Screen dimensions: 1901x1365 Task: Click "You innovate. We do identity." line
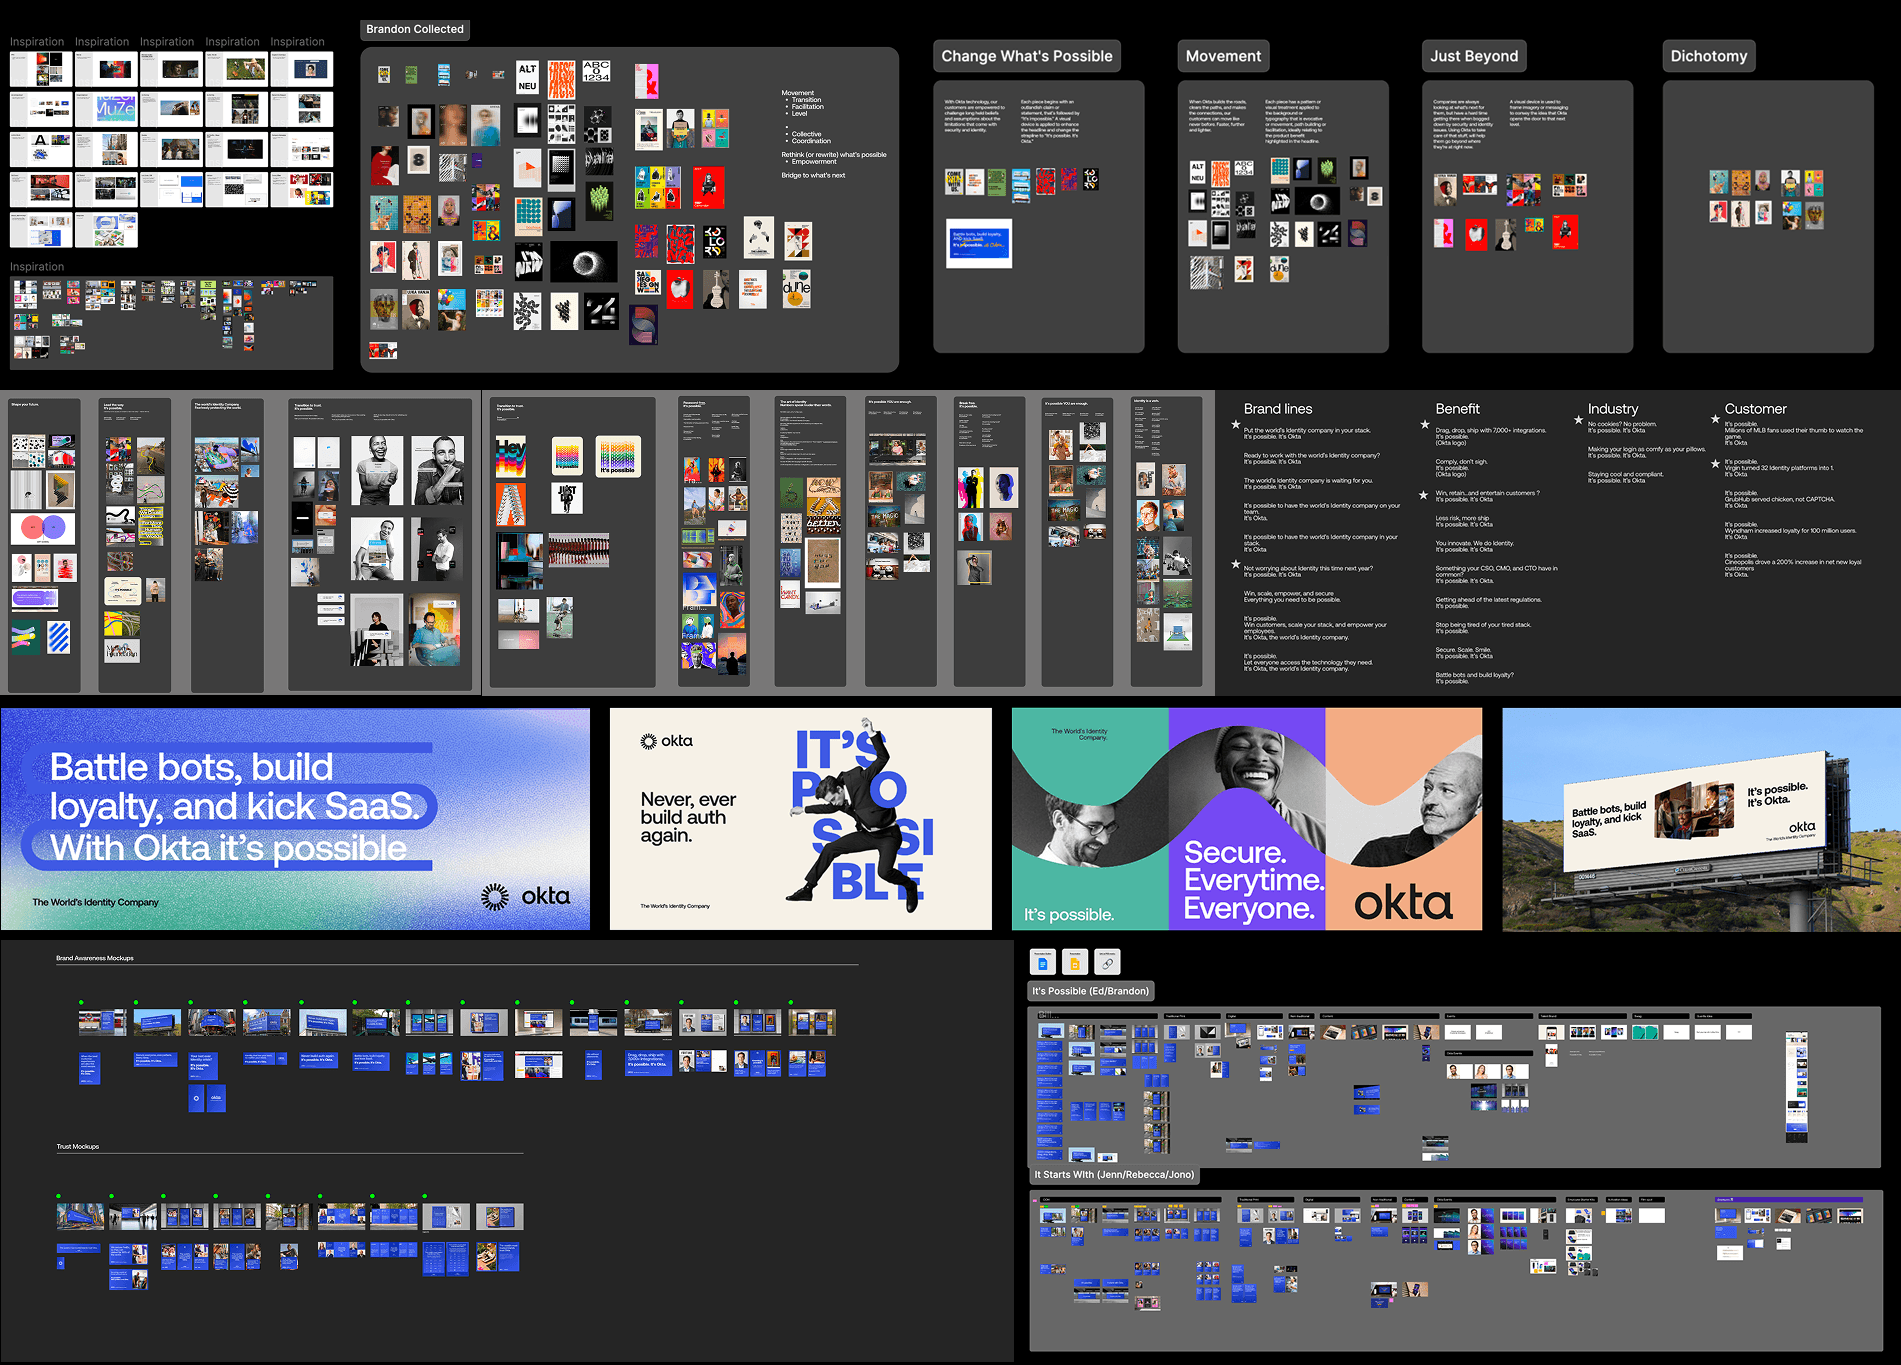click(x=1474, y=543)
